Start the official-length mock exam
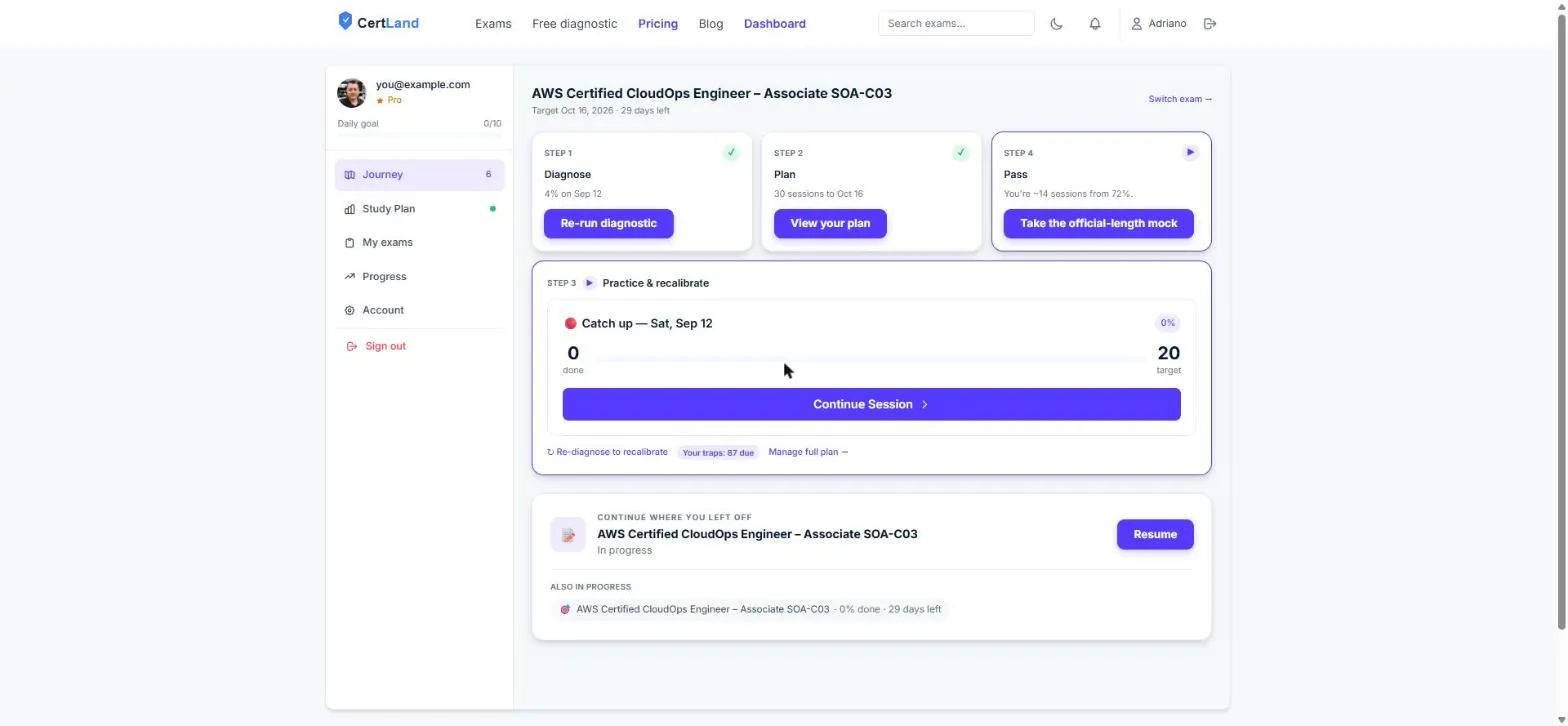 pyautogui.click(x=1099, y=223)
